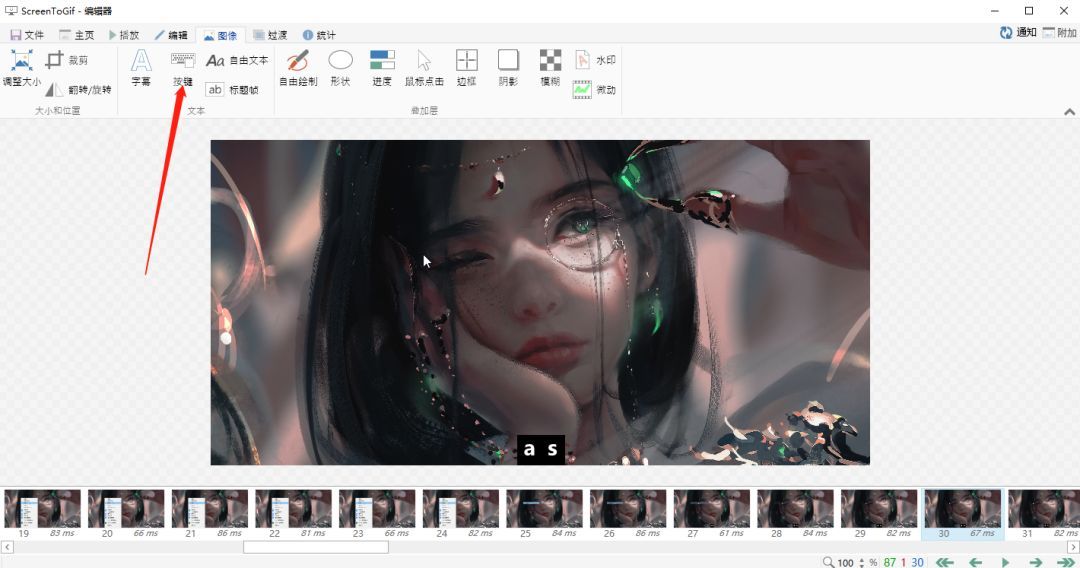Click the main frame preview image

tap(540, 302)
